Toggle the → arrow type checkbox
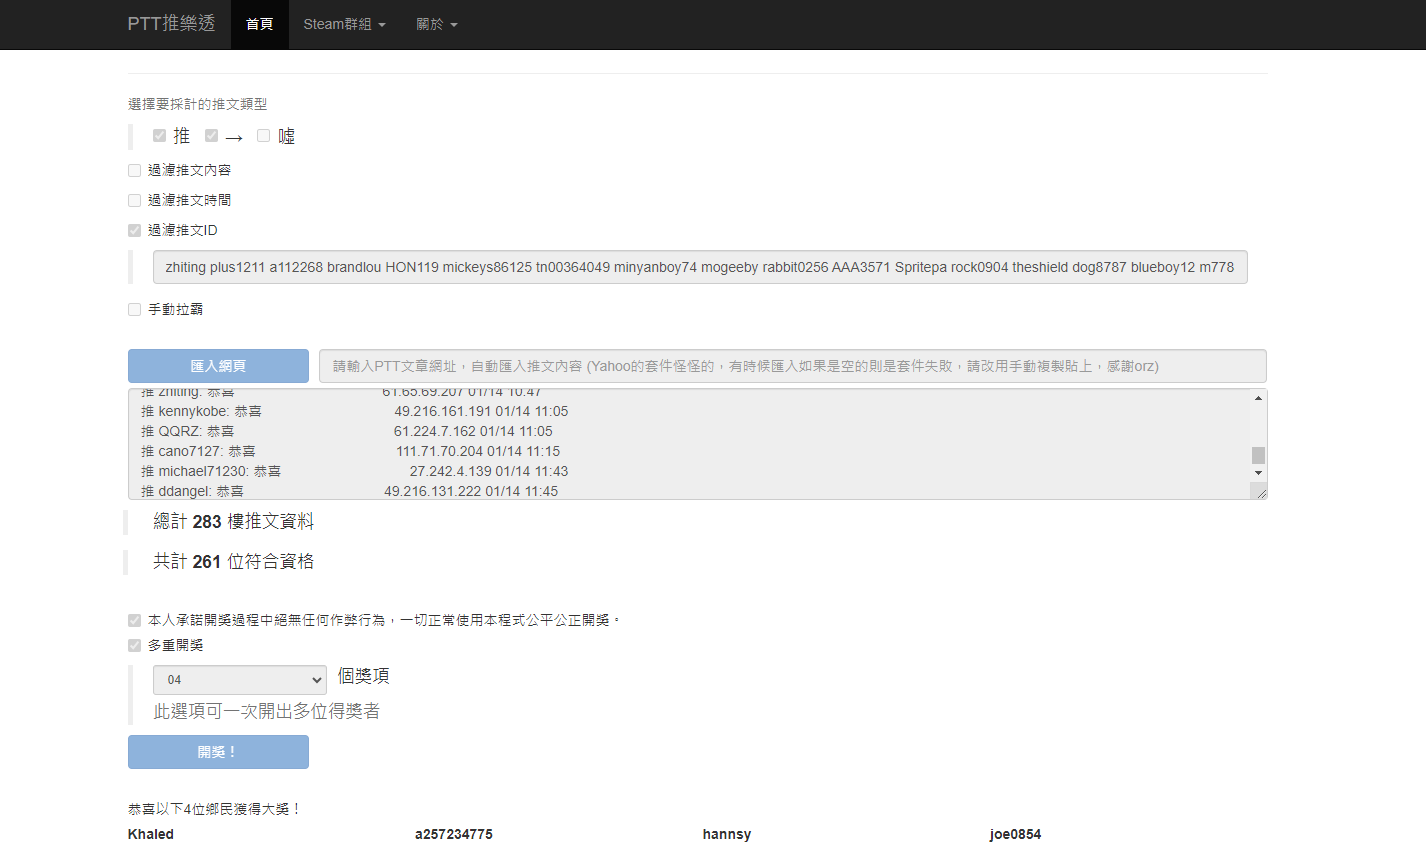This screenshot has height=865, width=1426. coord(211,136)
